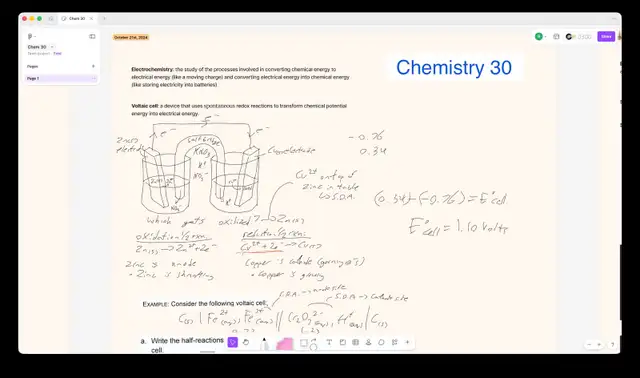Expand the Chem 30 file name dropdown
This screenshot has width=640, height=378.
click(x=52, y=47)
